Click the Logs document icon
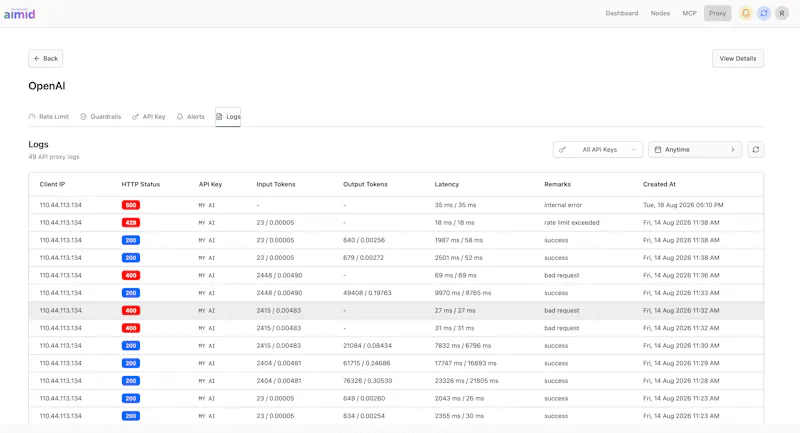The height and width of the screenshot is (433, 800). [x=219, y=117]
